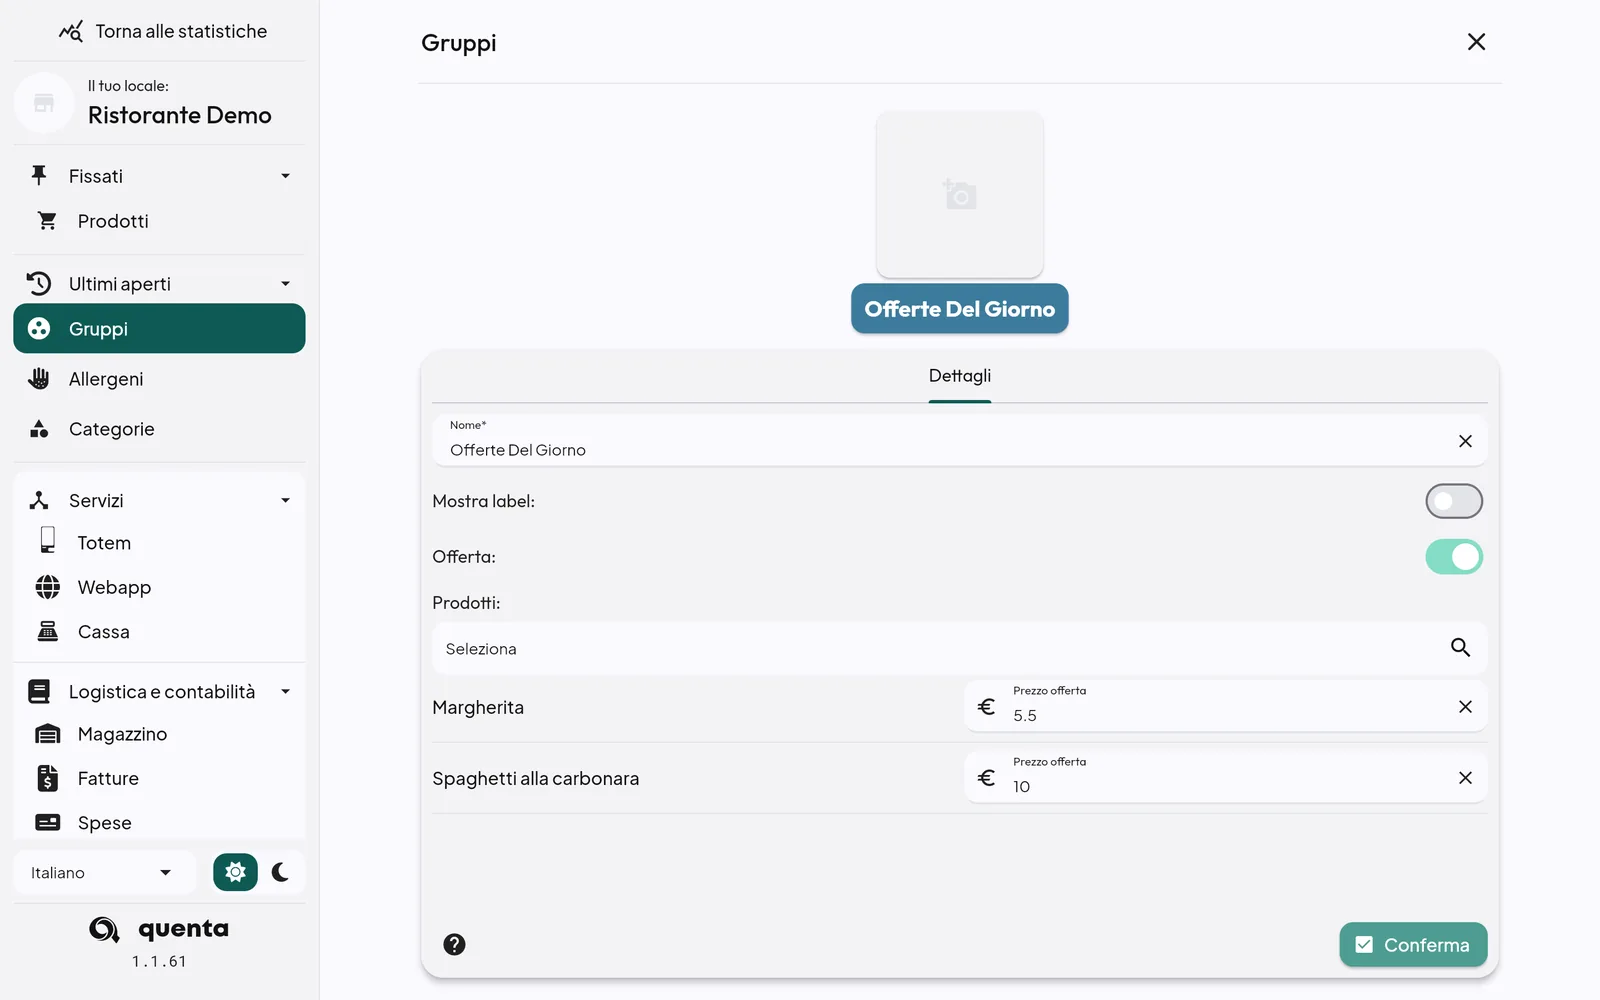The height and width of the screenshot is (1000, 1600).
Task: Collapse the Servizi section arrow
Action: (285, 500)
